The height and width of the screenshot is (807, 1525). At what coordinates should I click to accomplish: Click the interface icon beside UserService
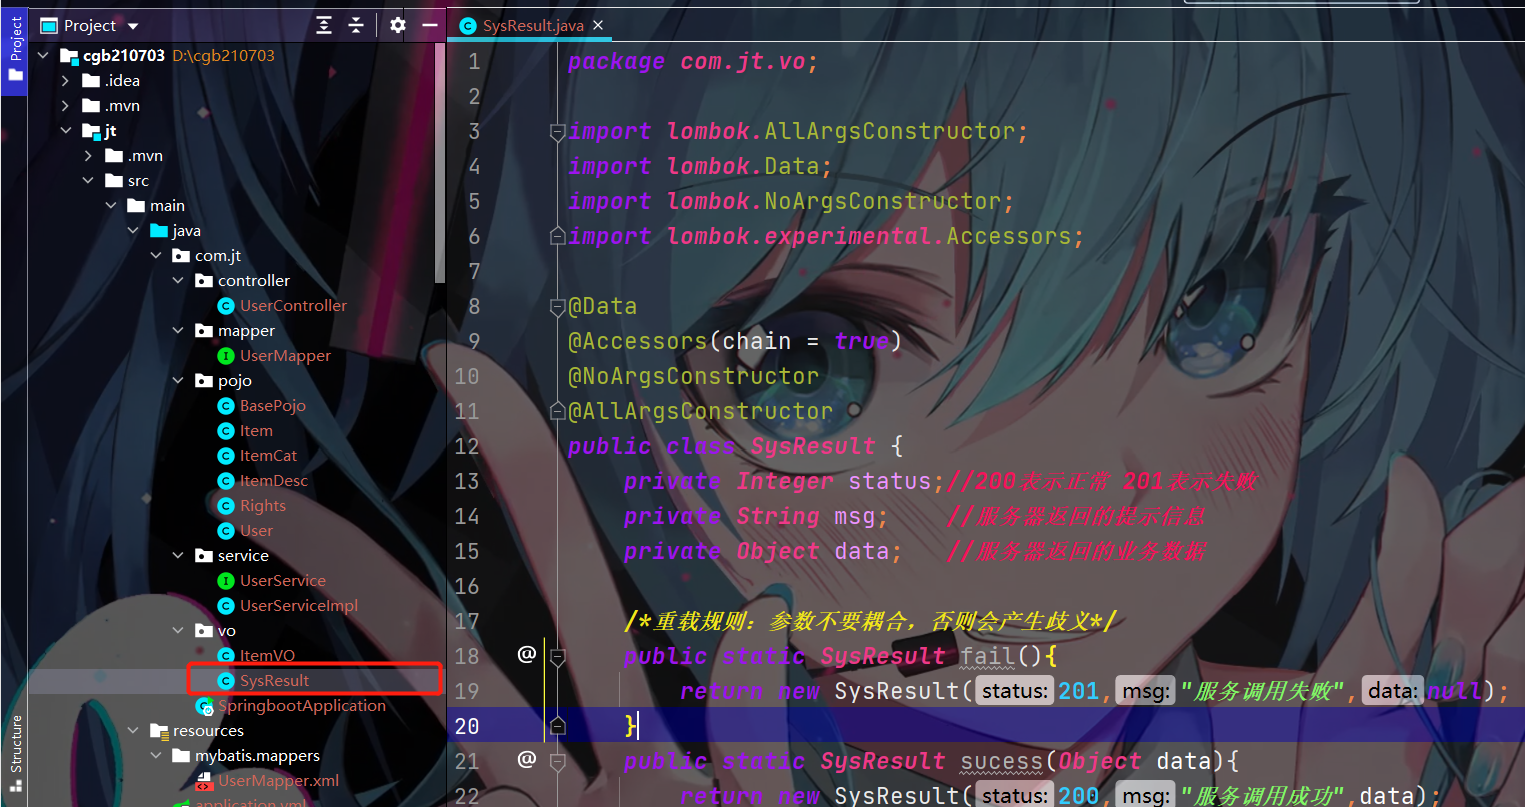226,580
